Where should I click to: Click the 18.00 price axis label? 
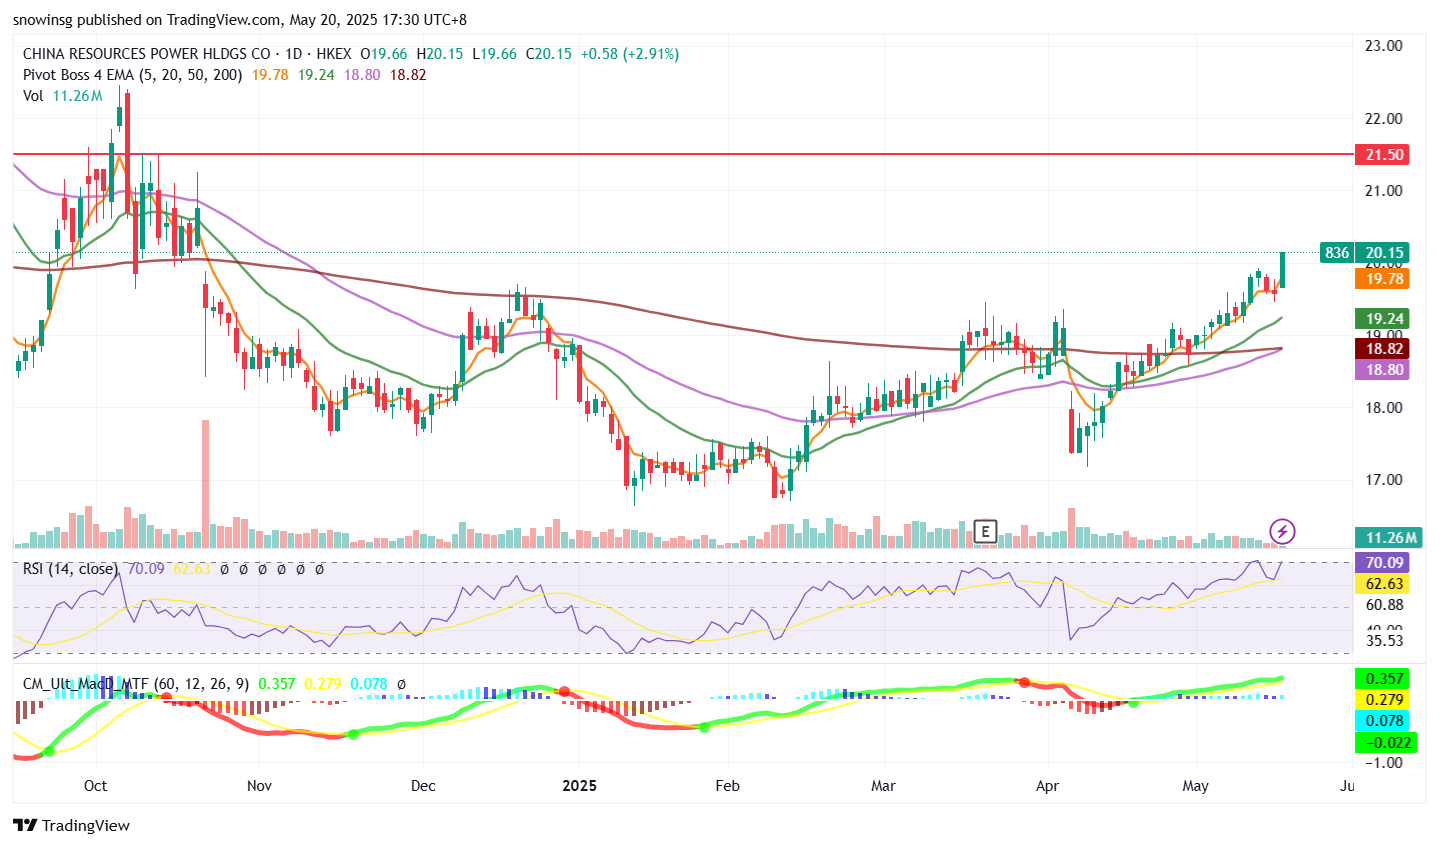pyautogui.click(x=1384, y=408)
